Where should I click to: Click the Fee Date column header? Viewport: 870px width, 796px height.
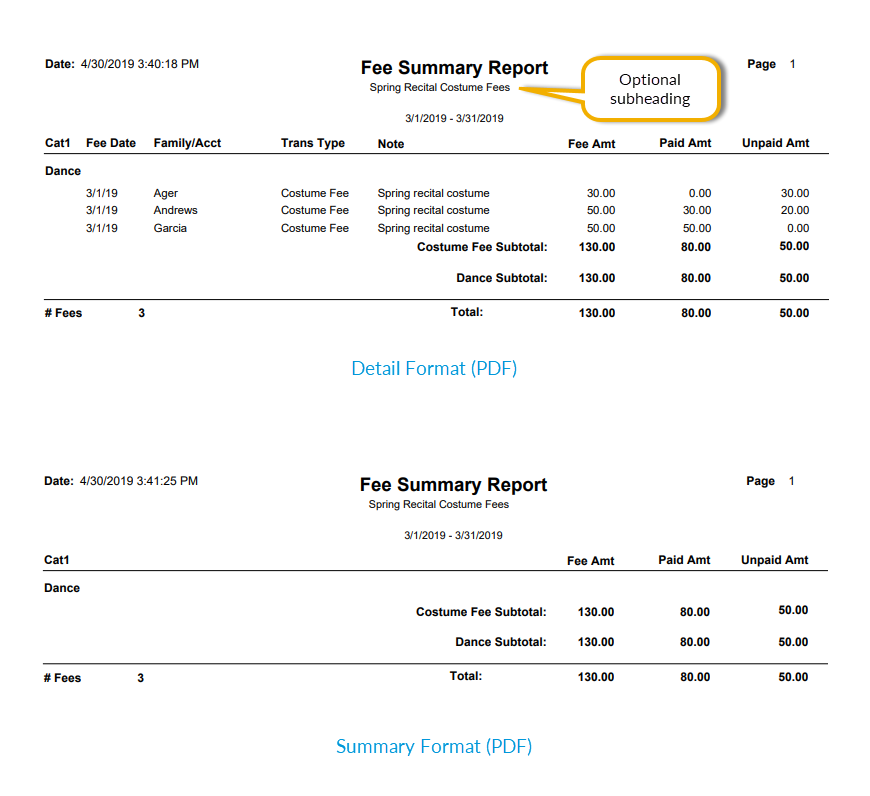coord(111,143)
